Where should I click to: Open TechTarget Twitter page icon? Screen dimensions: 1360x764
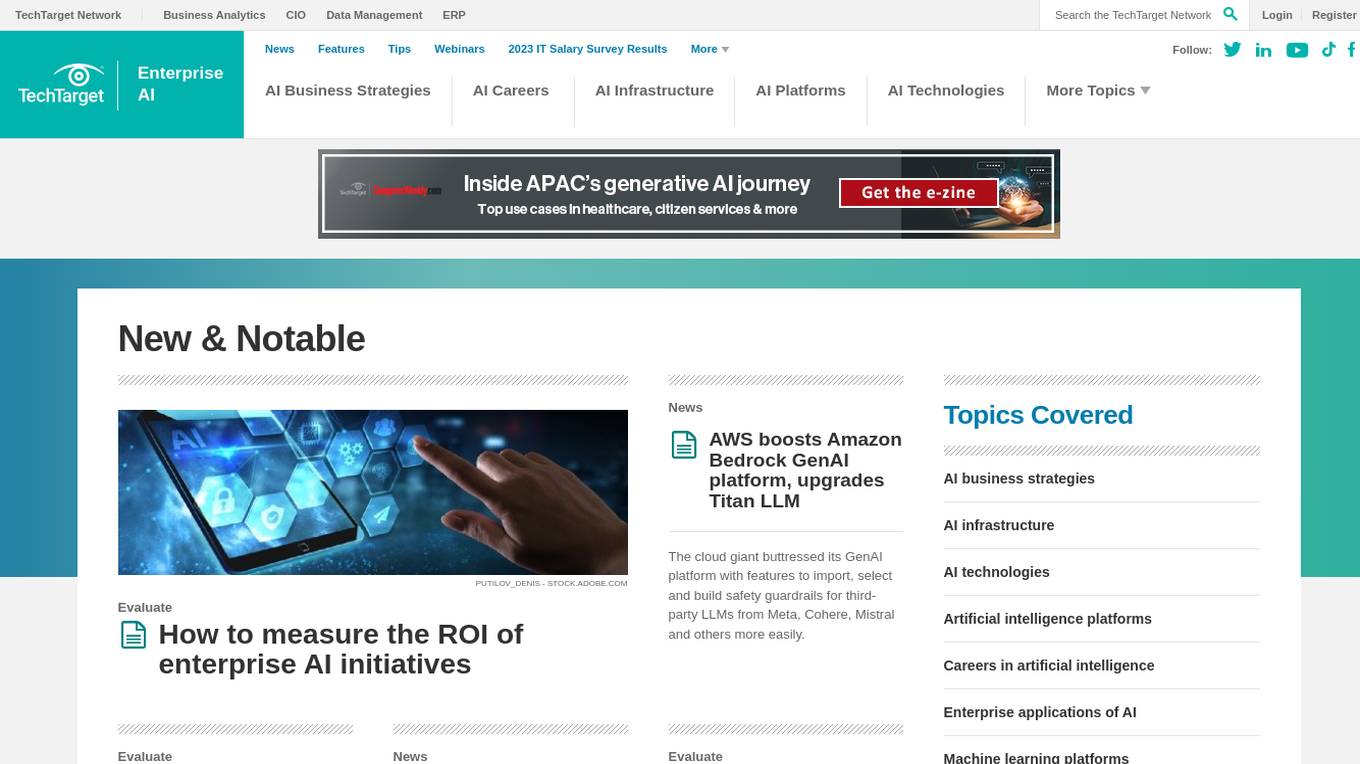pyautogui.click(x=1232, y=49)
